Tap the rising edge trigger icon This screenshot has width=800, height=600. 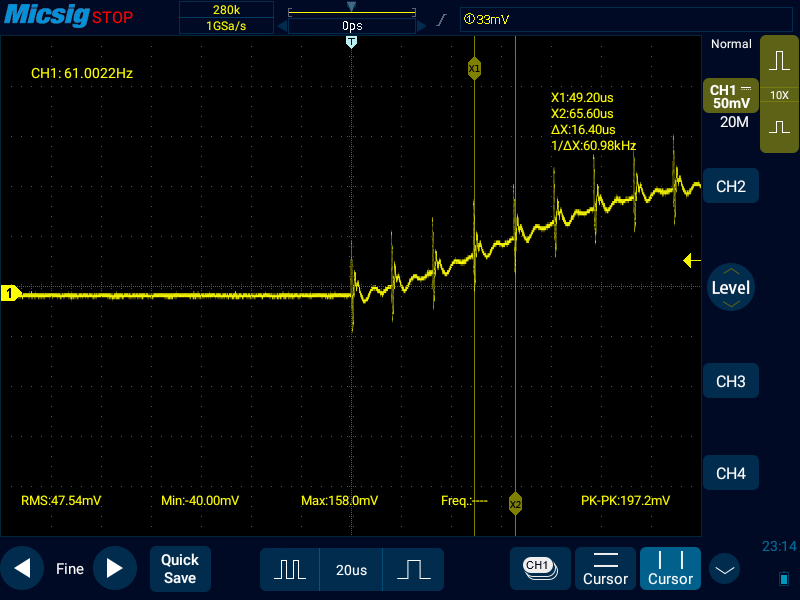[441, 20]
